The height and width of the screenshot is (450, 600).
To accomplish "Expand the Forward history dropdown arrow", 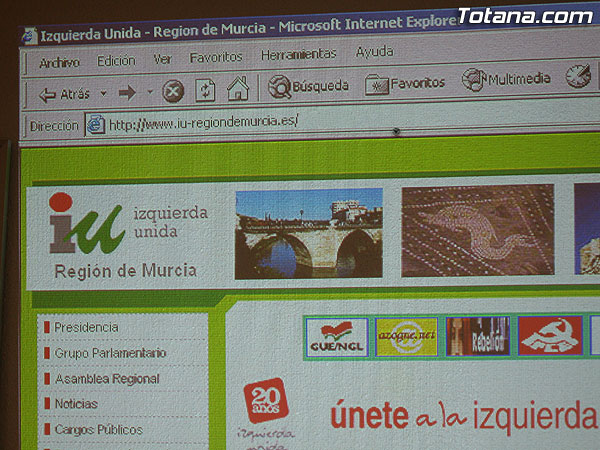I will 150,92.
